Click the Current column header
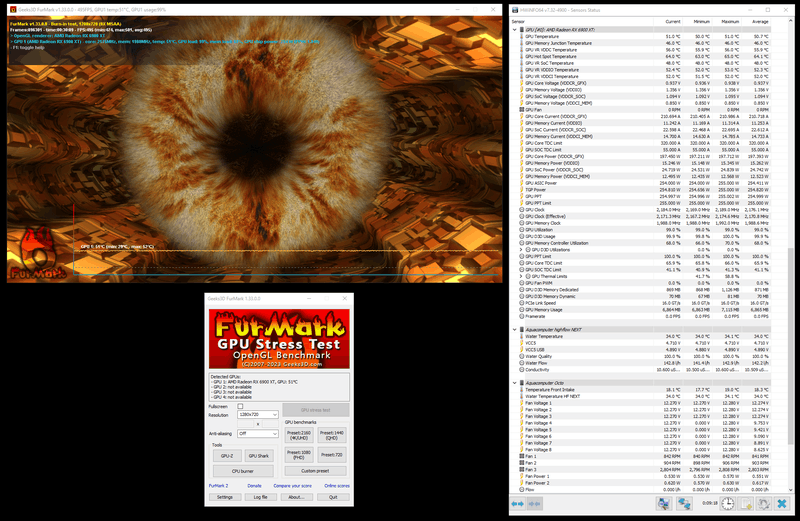The height and width of the screenshot is (521, 800). [668, 21]
